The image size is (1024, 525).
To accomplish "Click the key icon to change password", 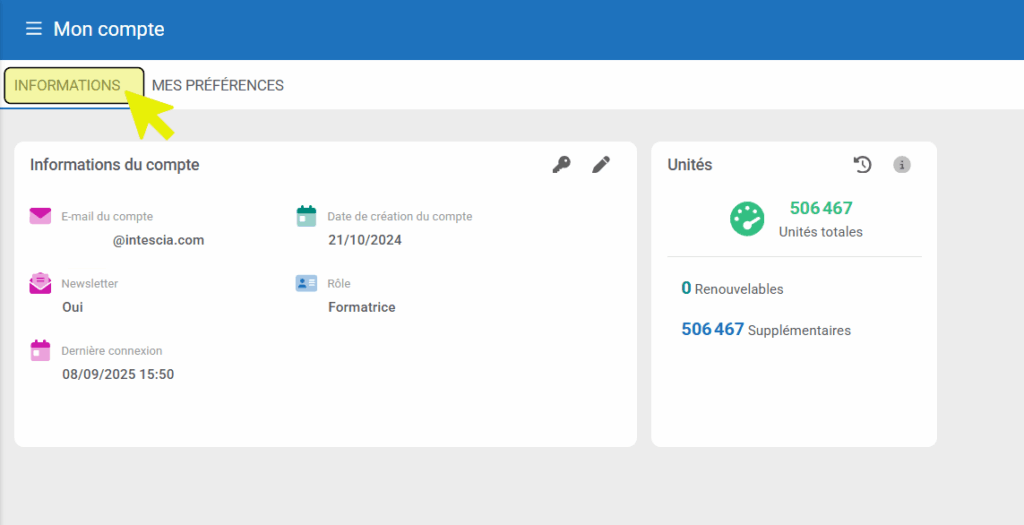I will click(562, 165).
